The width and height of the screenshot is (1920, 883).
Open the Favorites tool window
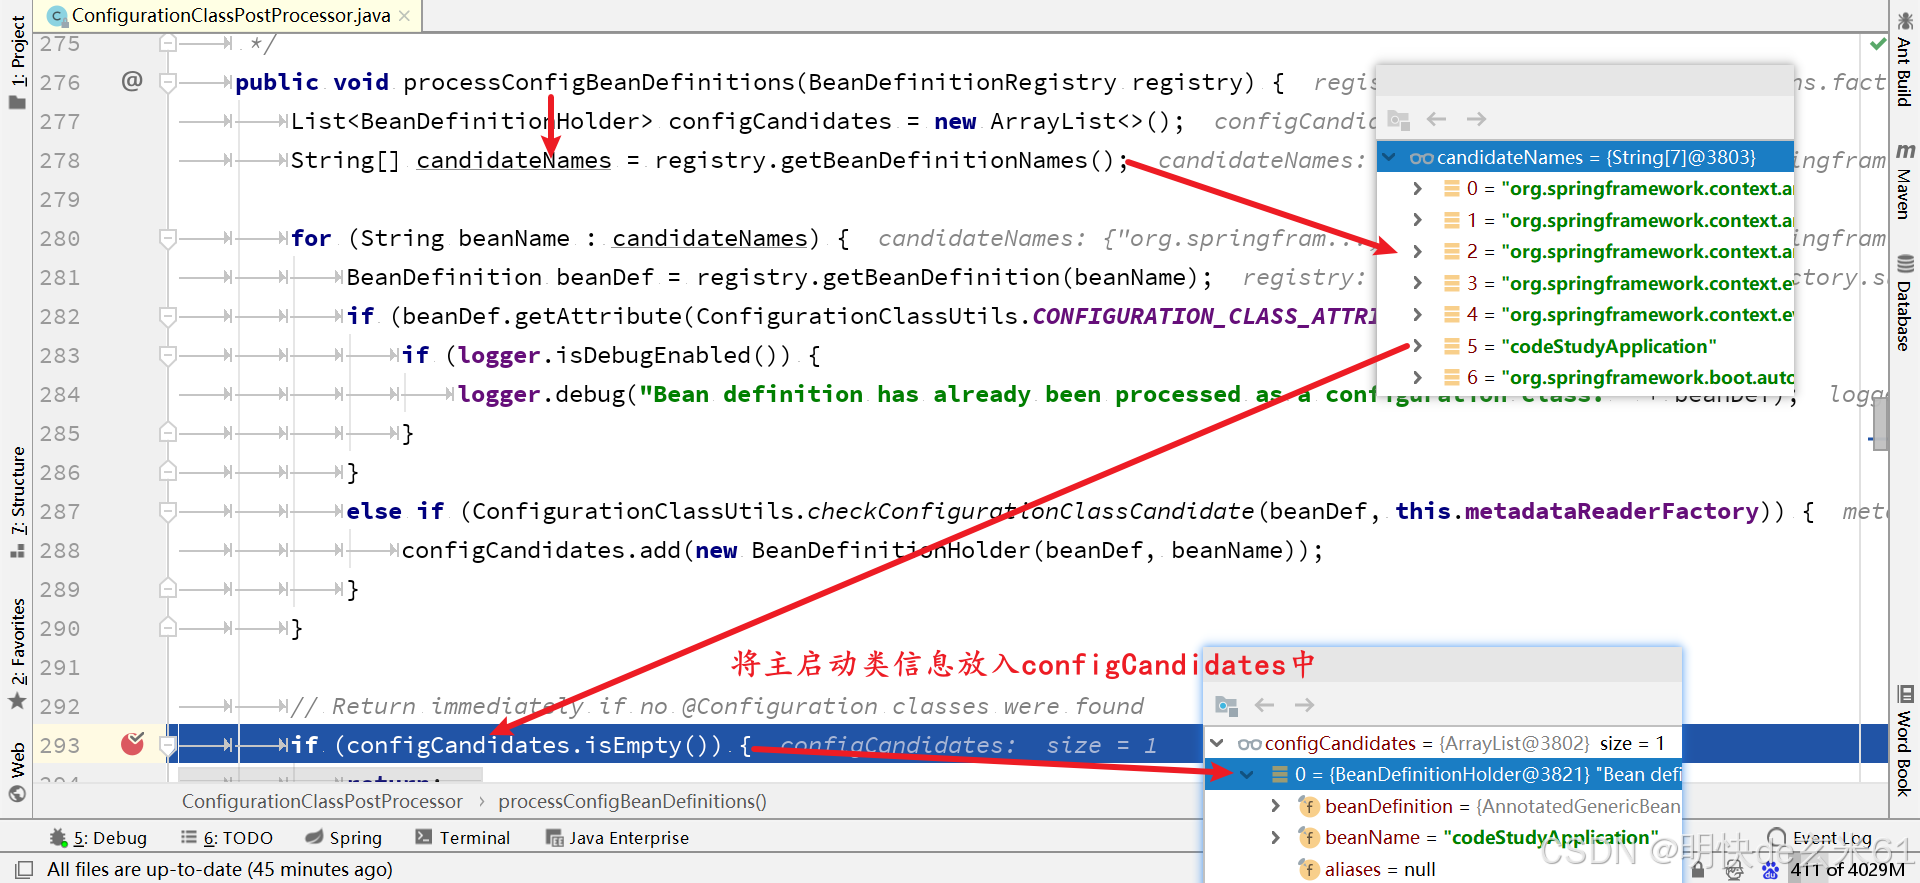17,641
